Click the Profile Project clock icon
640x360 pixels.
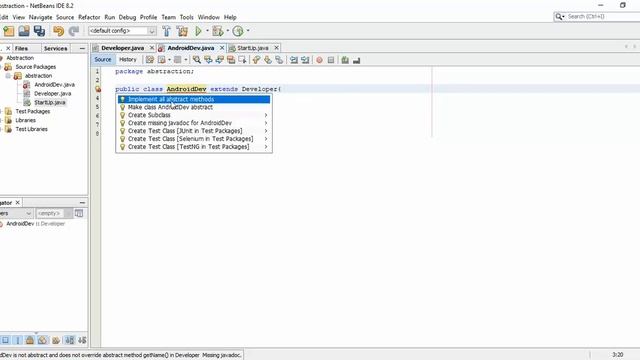click(x=238, y=31)
